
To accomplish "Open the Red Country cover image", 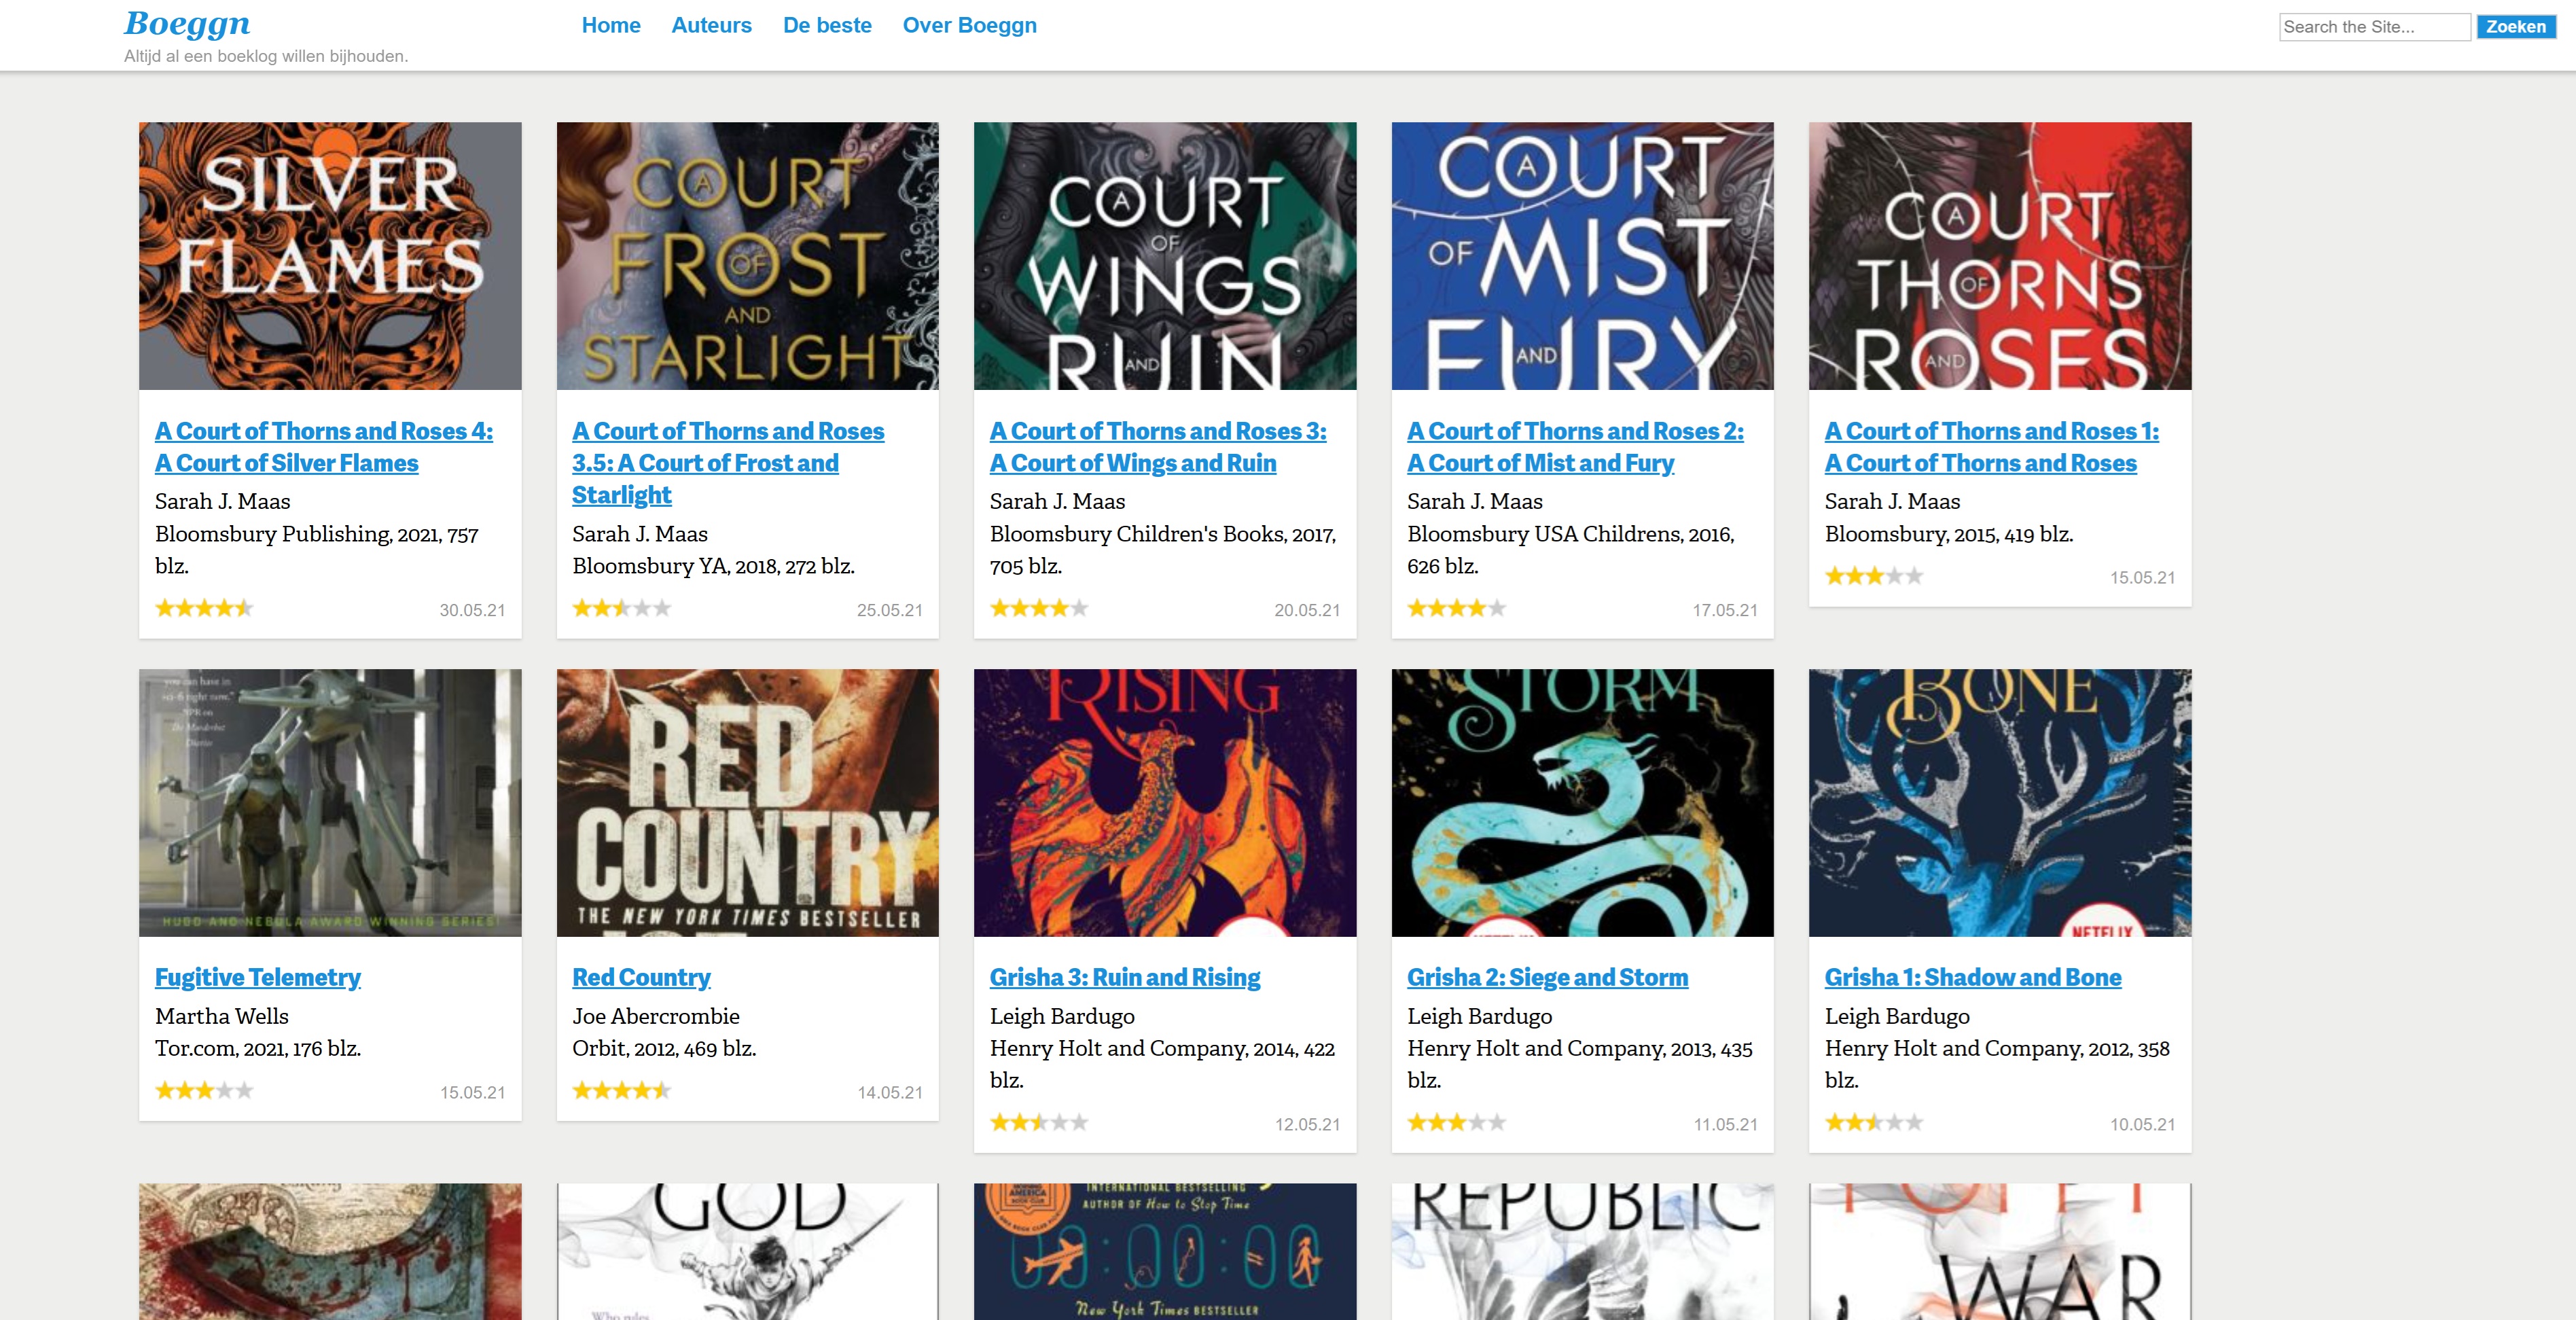I will [747, 803].
